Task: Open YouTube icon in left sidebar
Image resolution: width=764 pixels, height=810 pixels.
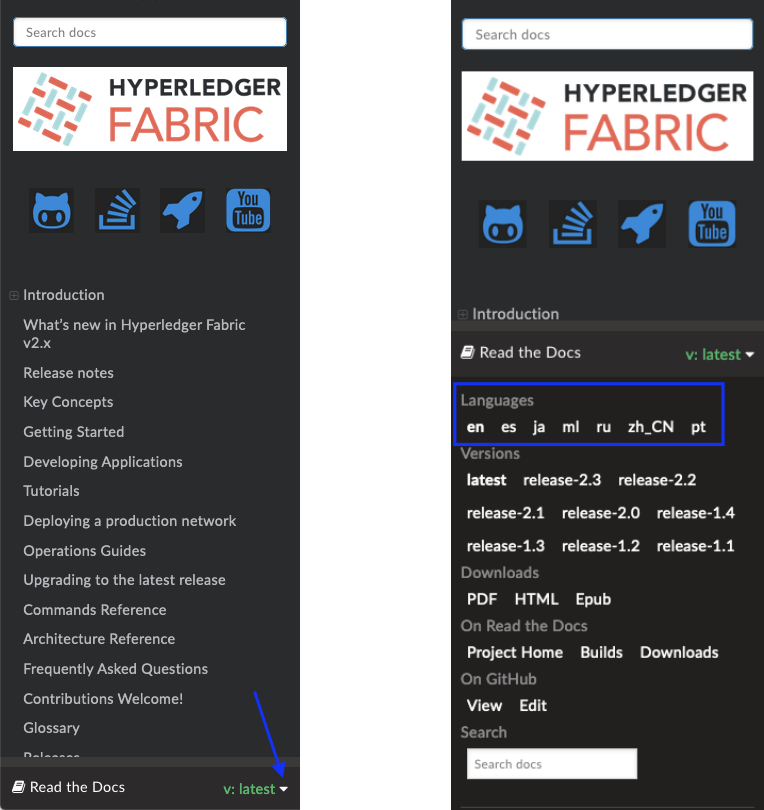Action: tap(248, 210)
